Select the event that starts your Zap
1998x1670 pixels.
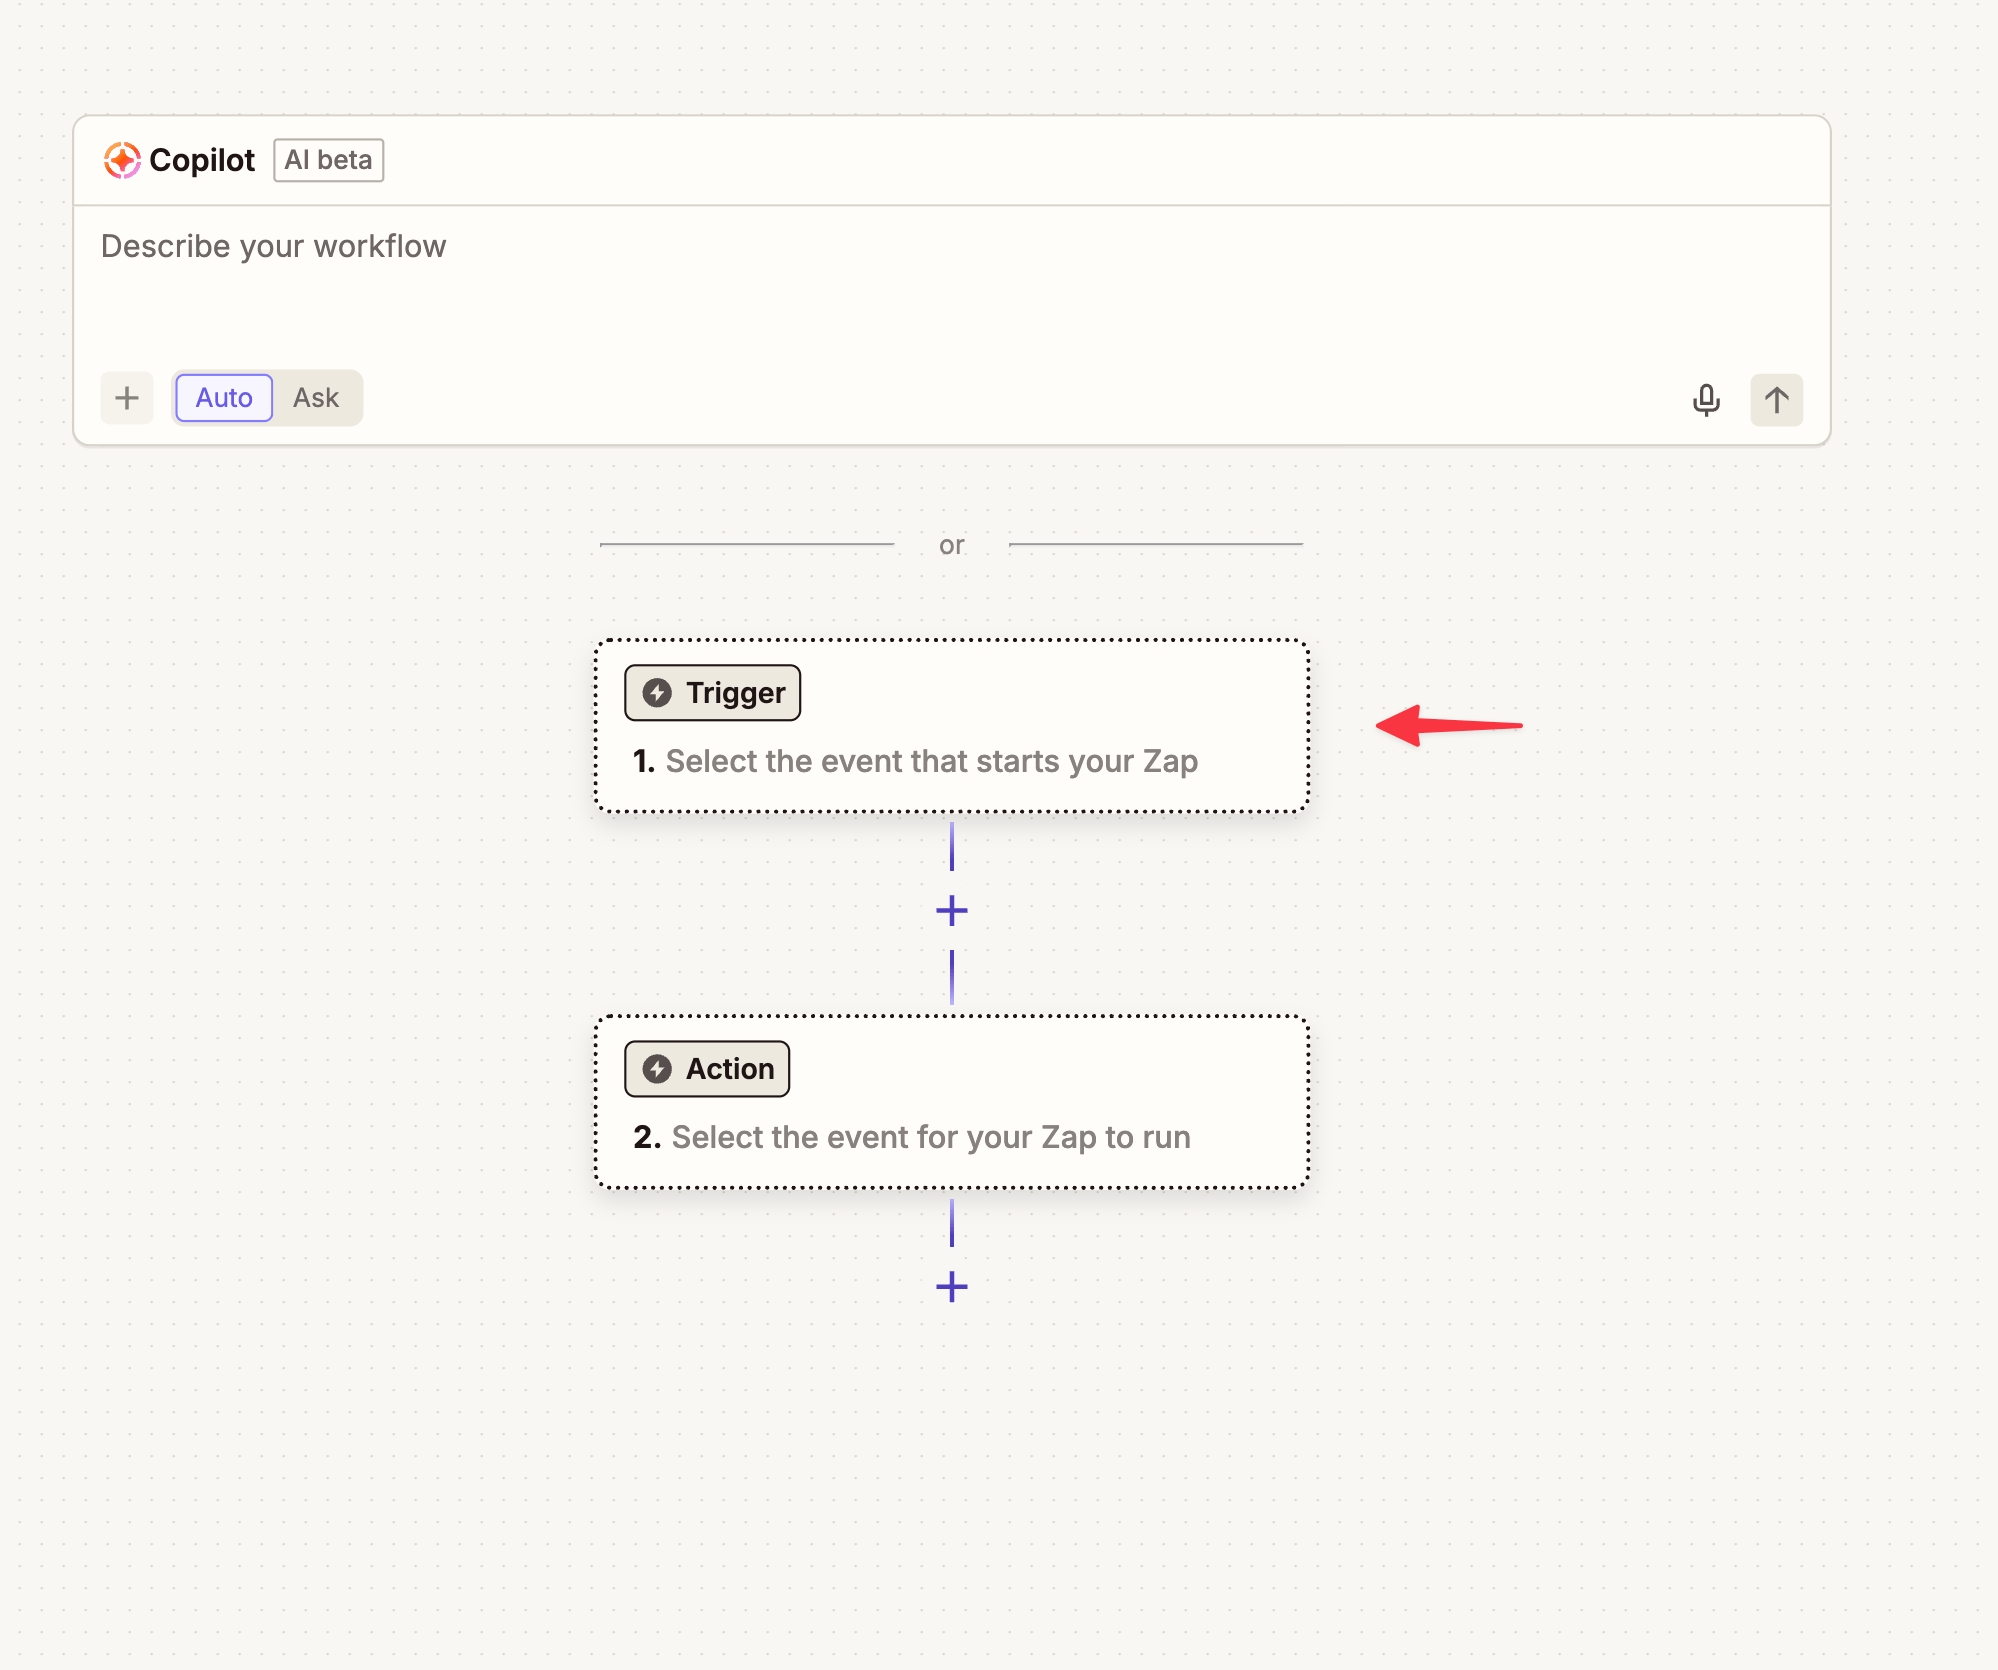[x=931, y=762]
